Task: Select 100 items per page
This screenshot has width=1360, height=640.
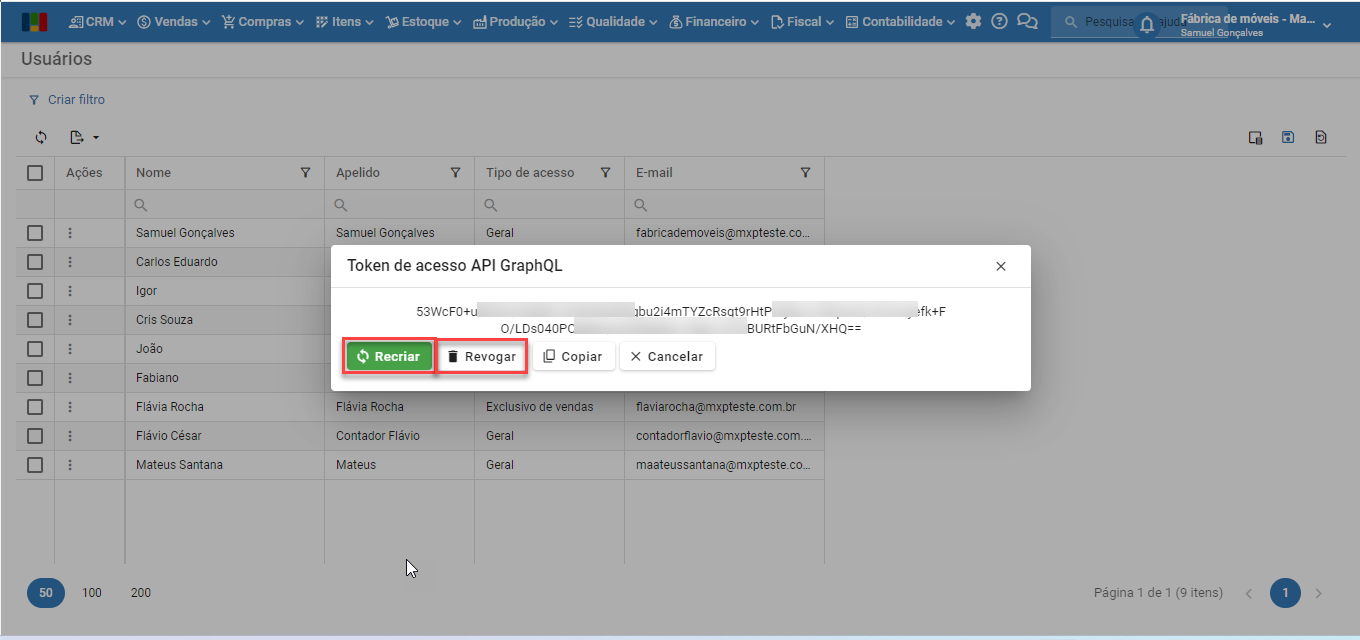Action: [92, 593]
